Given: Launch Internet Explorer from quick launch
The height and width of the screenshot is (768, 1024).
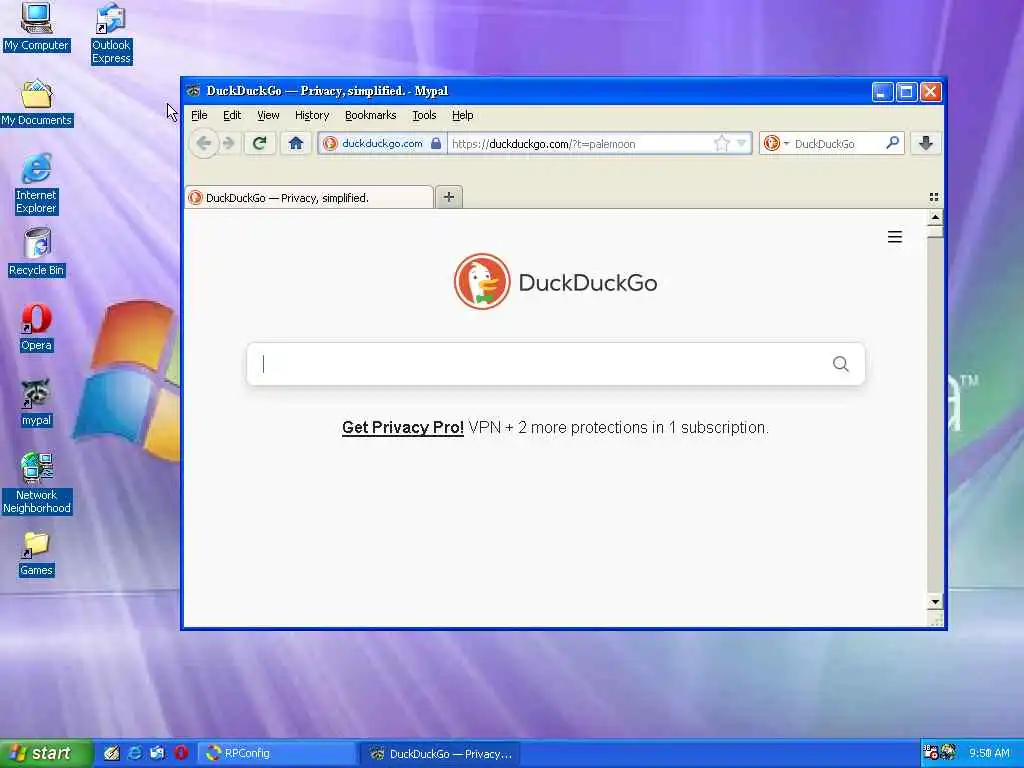Looking at the screenshot, I should pos(135,753).
